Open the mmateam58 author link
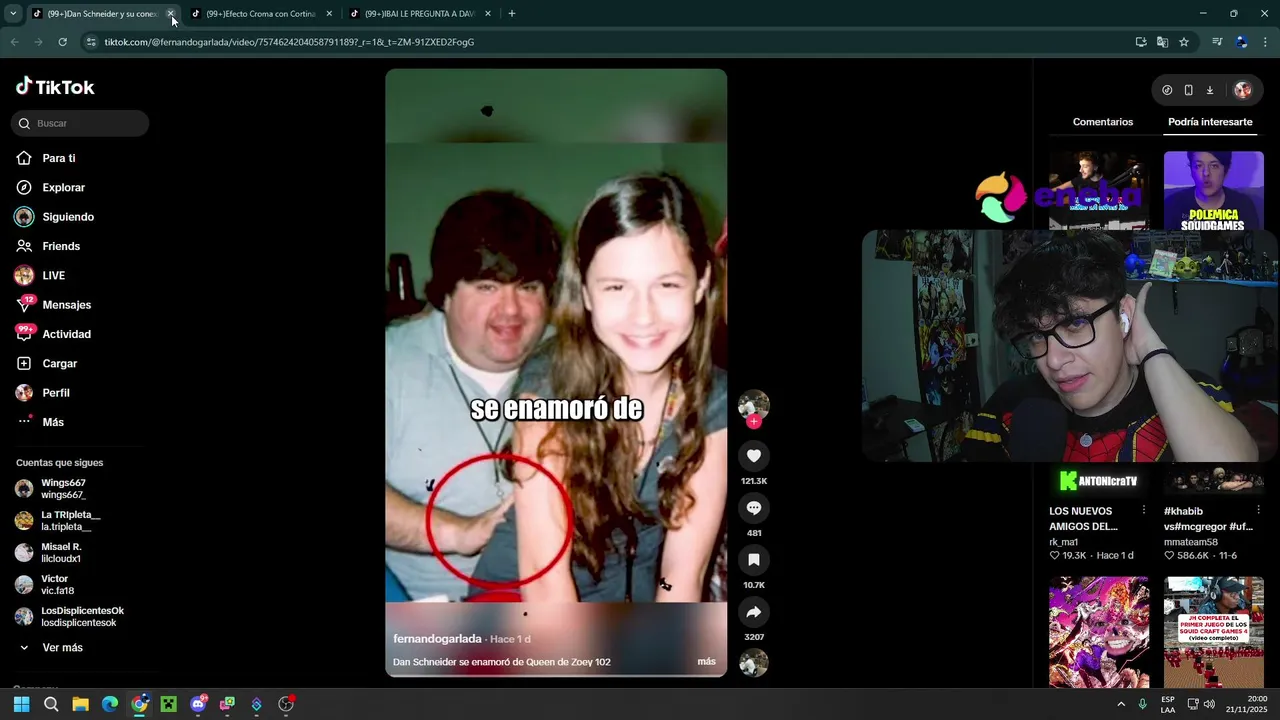The width and height of the screenshot is (1280, 720). [x=1191, y=542]
